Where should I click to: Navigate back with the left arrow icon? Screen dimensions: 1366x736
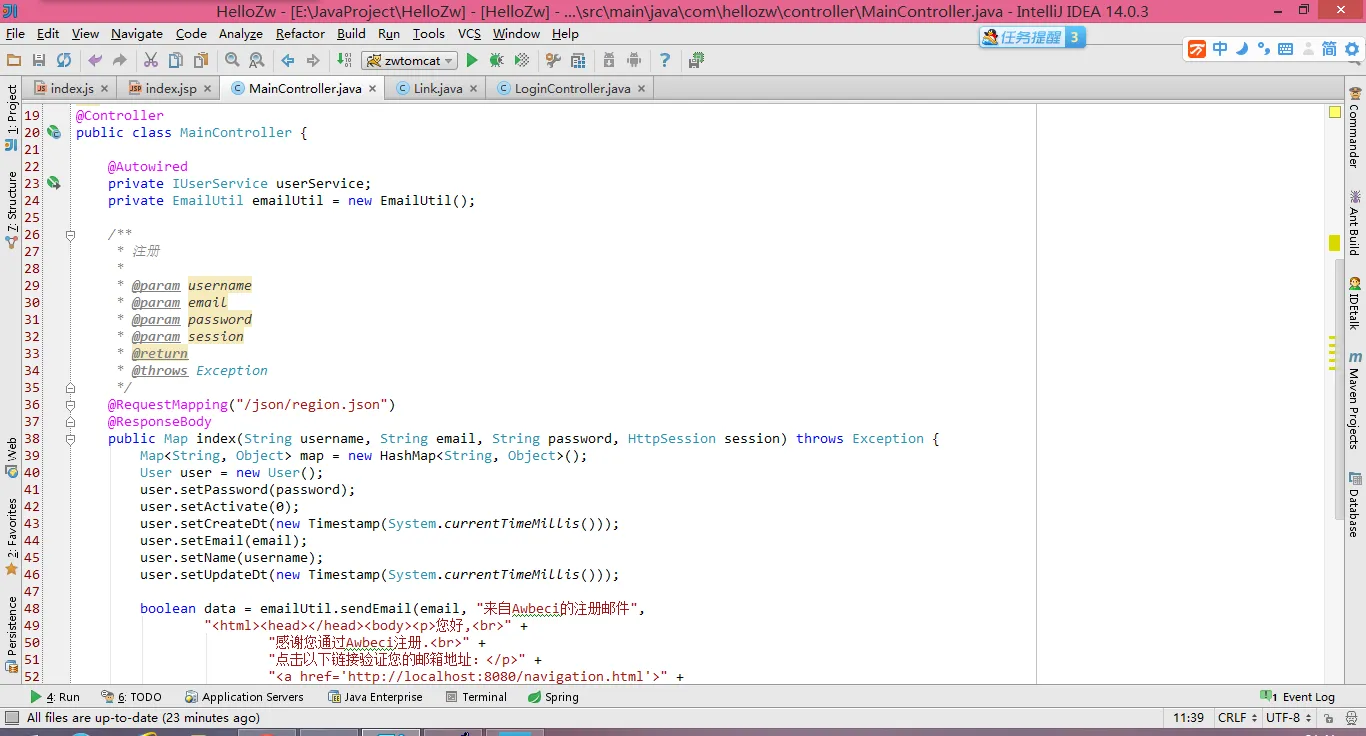tap(288, 61)
